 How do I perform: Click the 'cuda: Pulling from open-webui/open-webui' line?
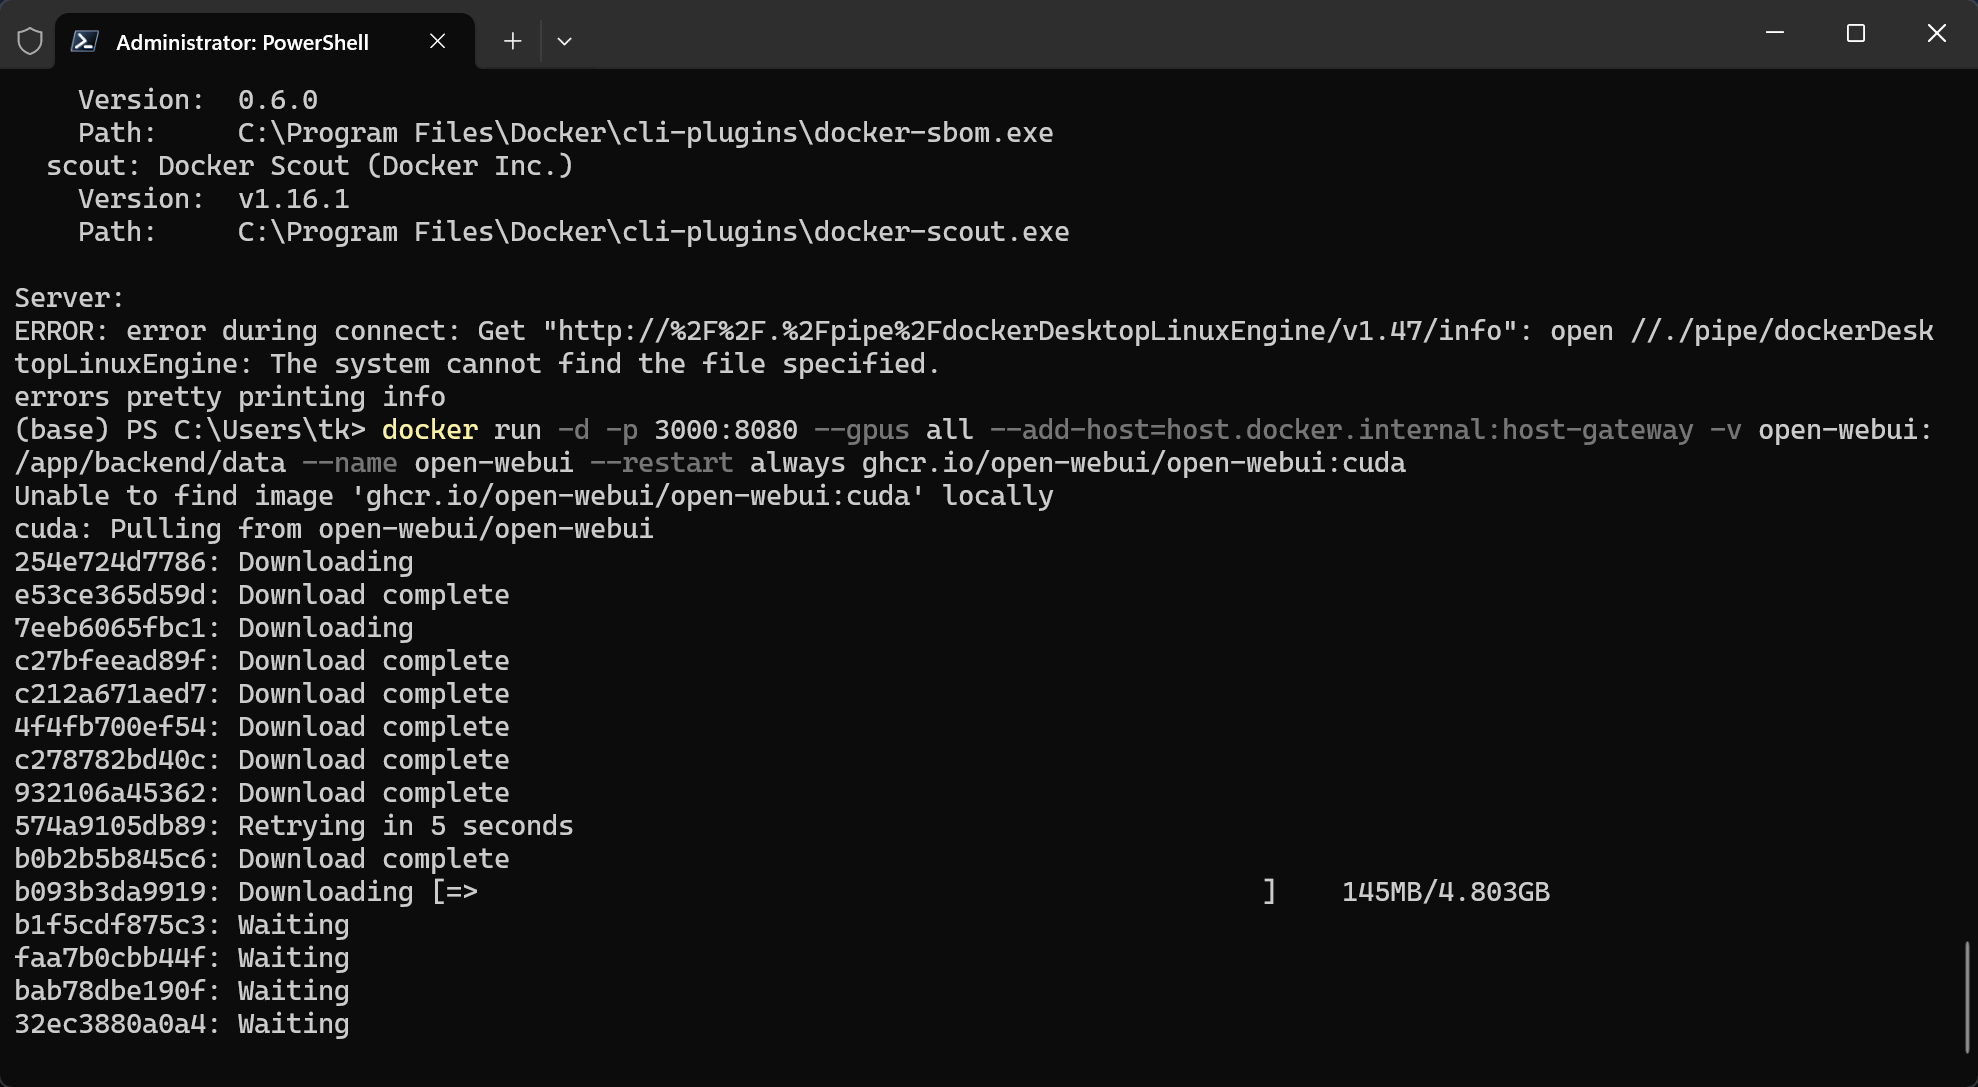(333, 529)
